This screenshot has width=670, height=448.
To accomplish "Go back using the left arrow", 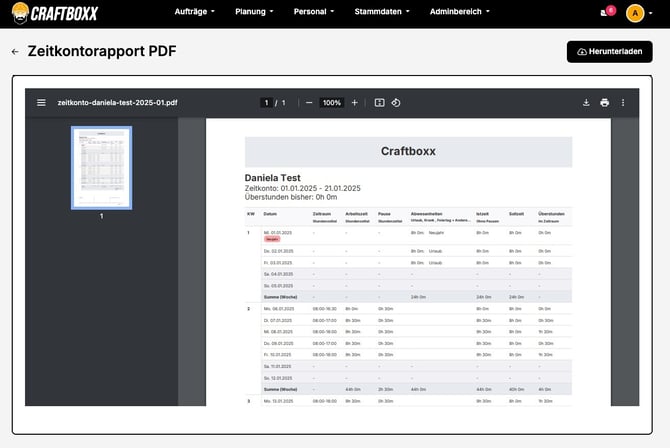I will 15,52.
